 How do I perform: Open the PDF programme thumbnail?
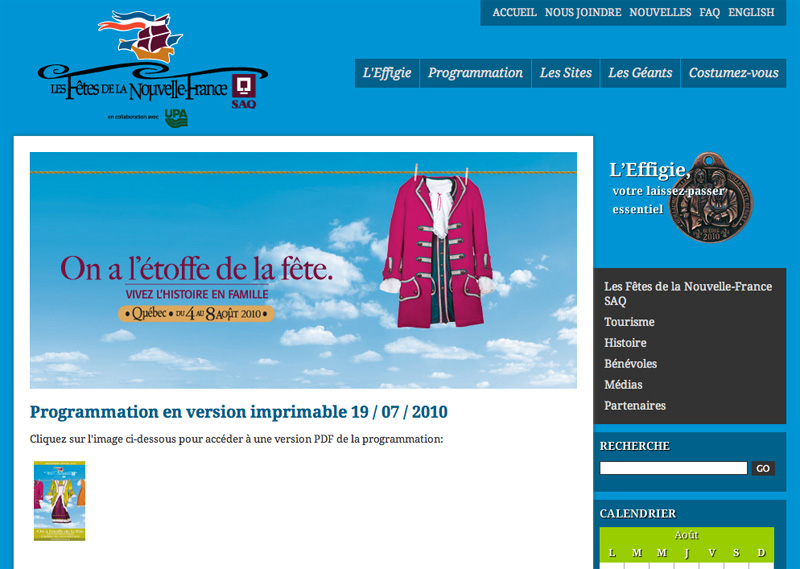pos(59,501)
